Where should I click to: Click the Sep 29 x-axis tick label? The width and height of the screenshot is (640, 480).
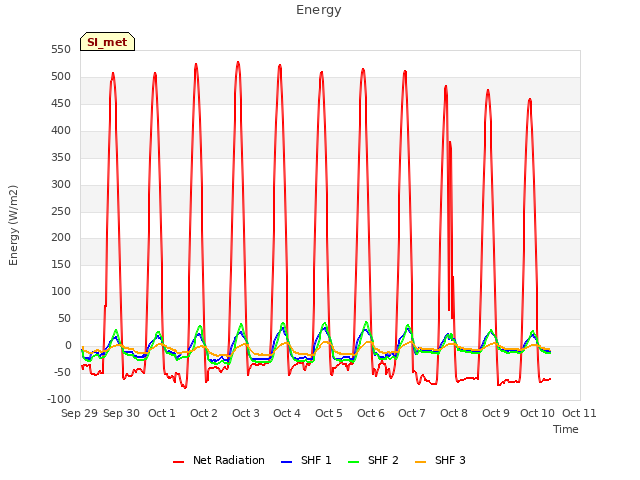point(79,413)
